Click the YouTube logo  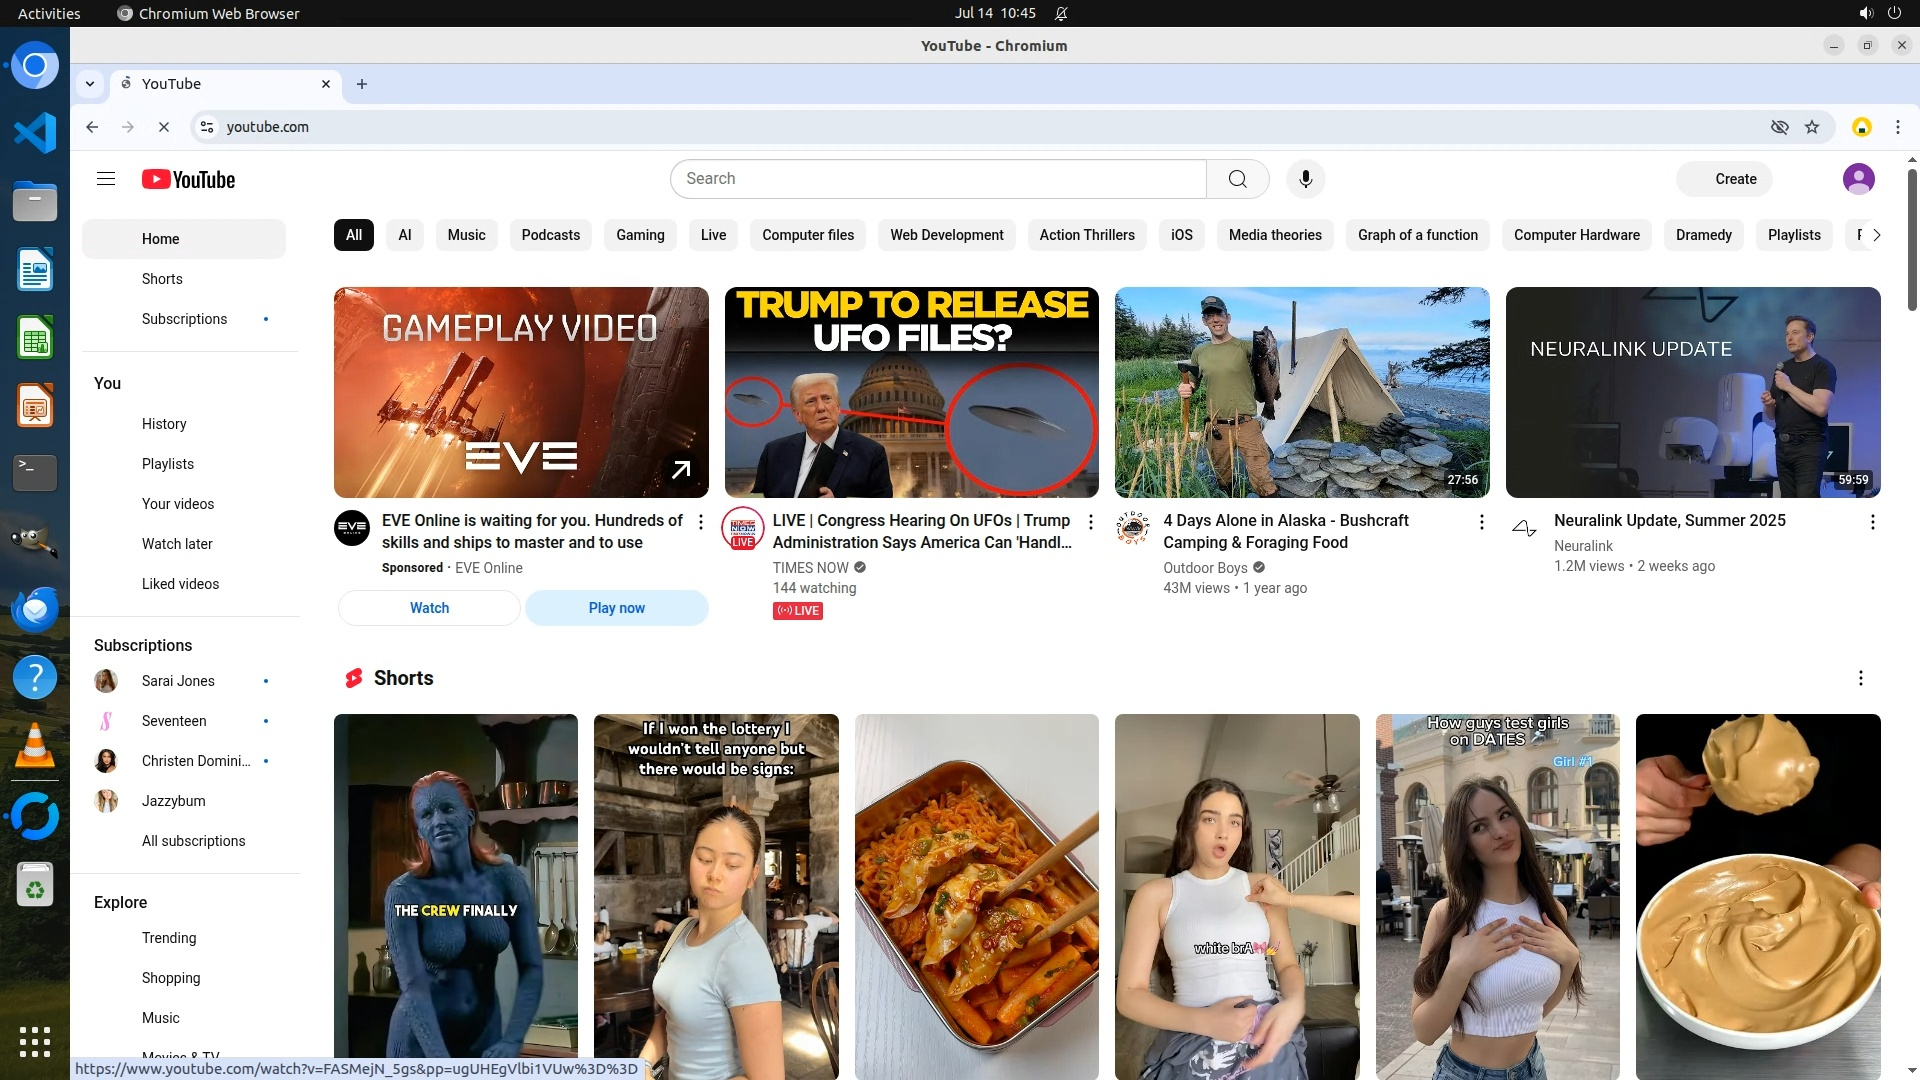click(188, 179)
